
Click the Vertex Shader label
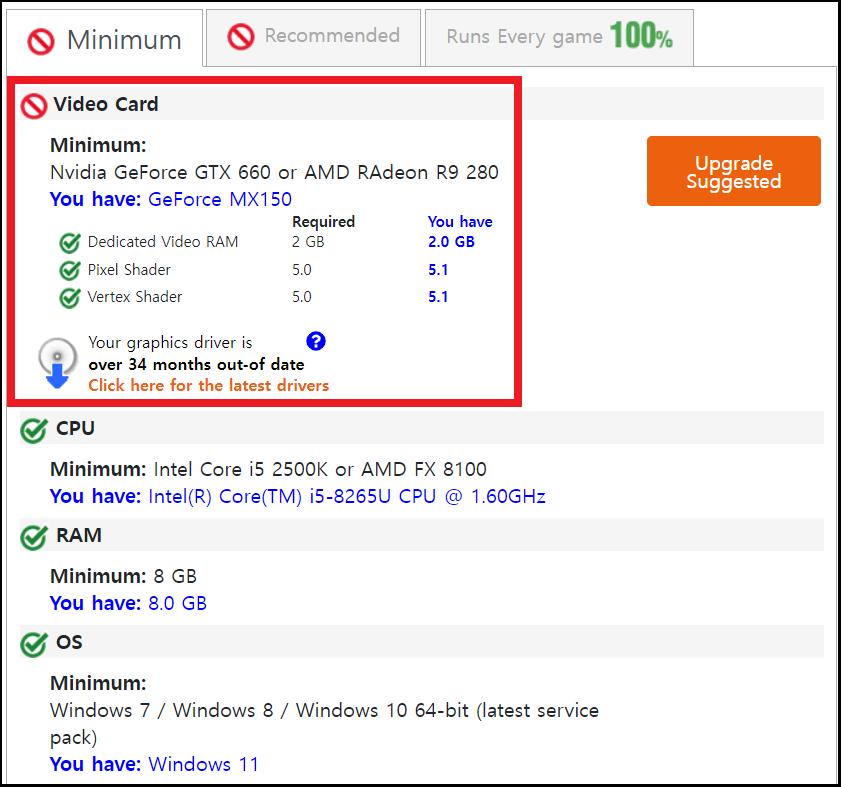(135, 296)
